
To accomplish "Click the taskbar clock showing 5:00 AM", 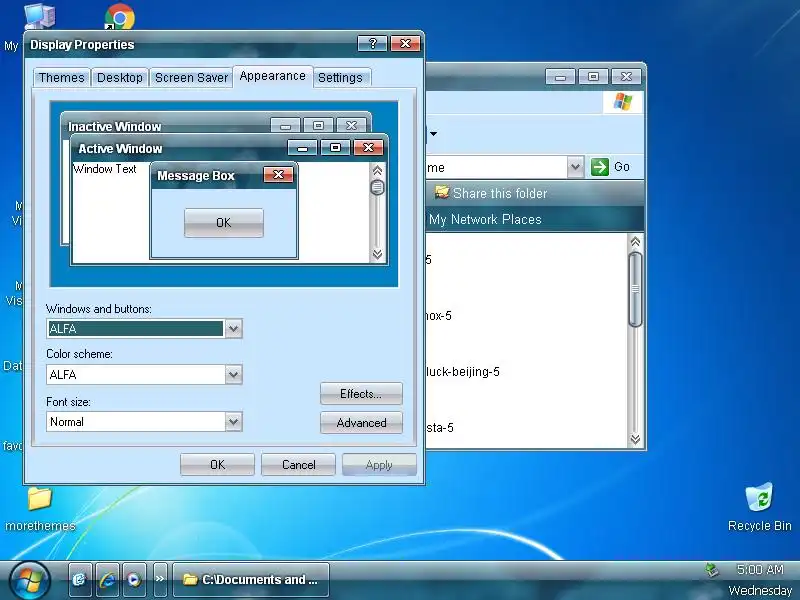I will pos(760,570).
